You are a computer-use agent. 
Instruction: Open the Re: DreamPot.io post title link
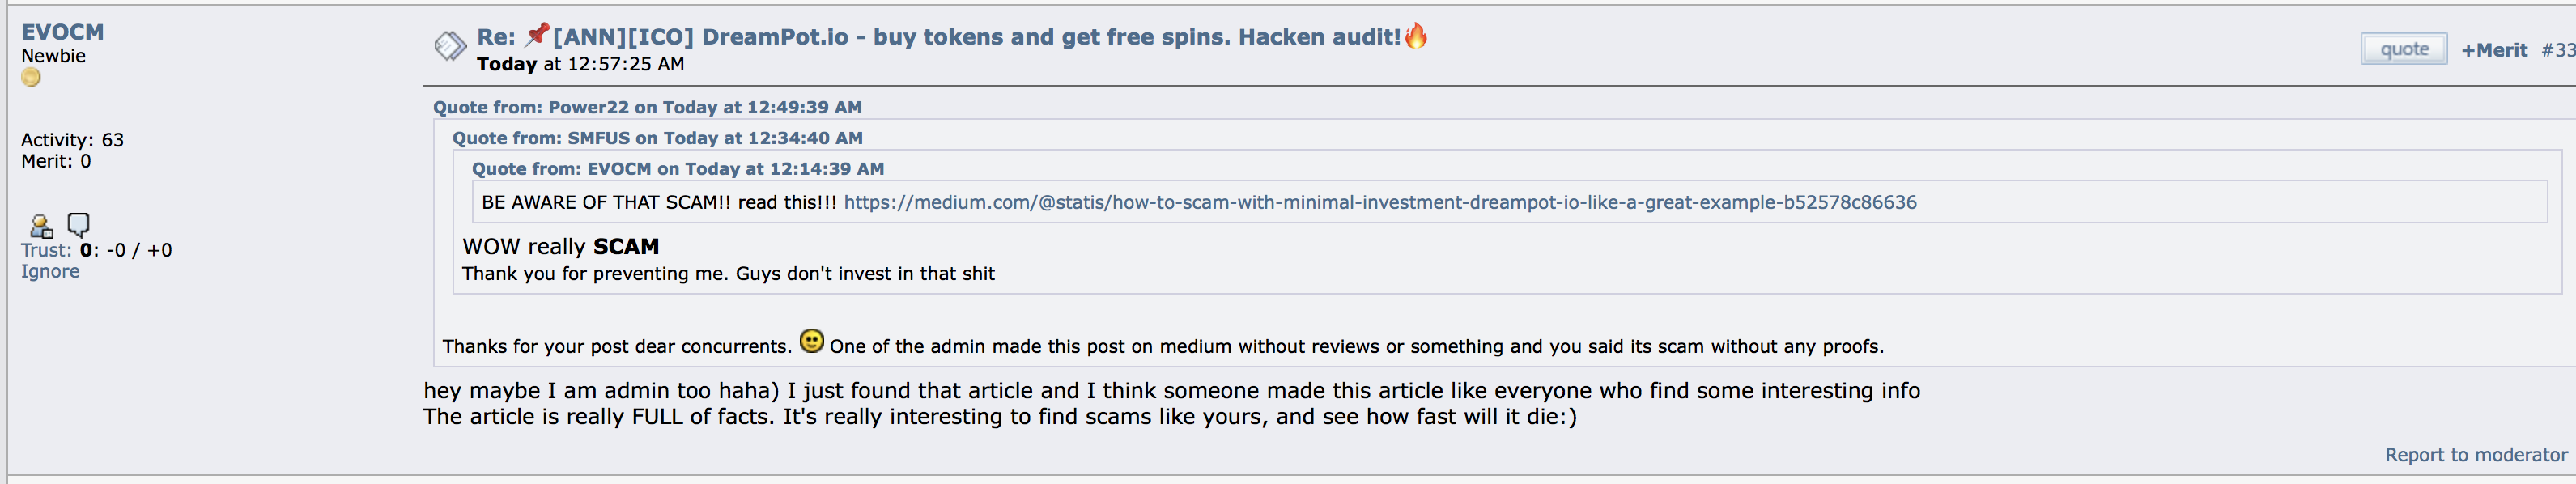point(939,37)
